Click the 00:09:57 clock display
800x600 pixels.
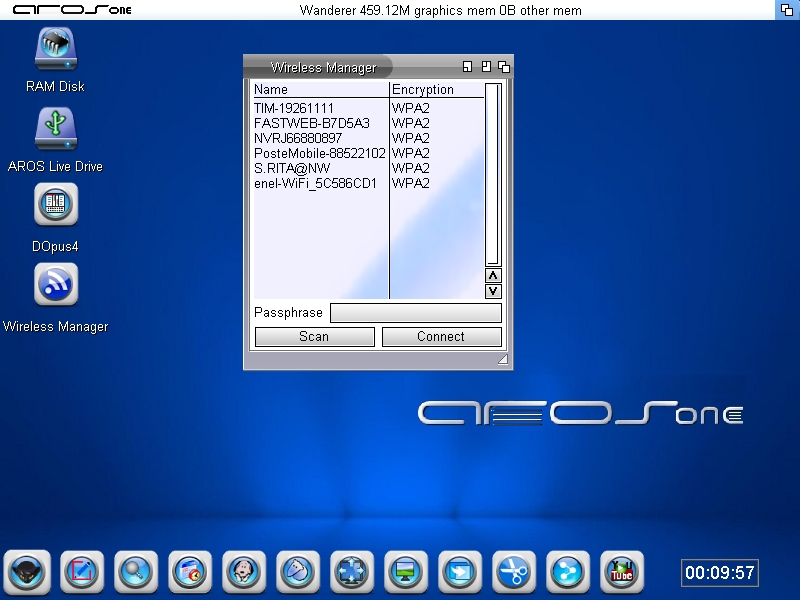pos(720,572)
